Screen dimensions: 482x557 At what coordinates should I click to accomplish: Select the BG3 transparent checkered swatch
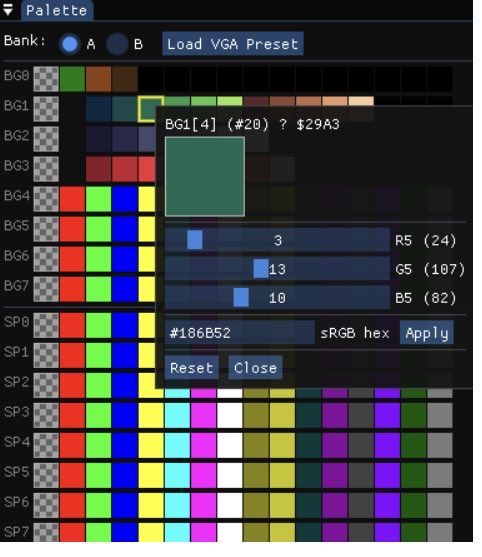(x=46, y=169)
